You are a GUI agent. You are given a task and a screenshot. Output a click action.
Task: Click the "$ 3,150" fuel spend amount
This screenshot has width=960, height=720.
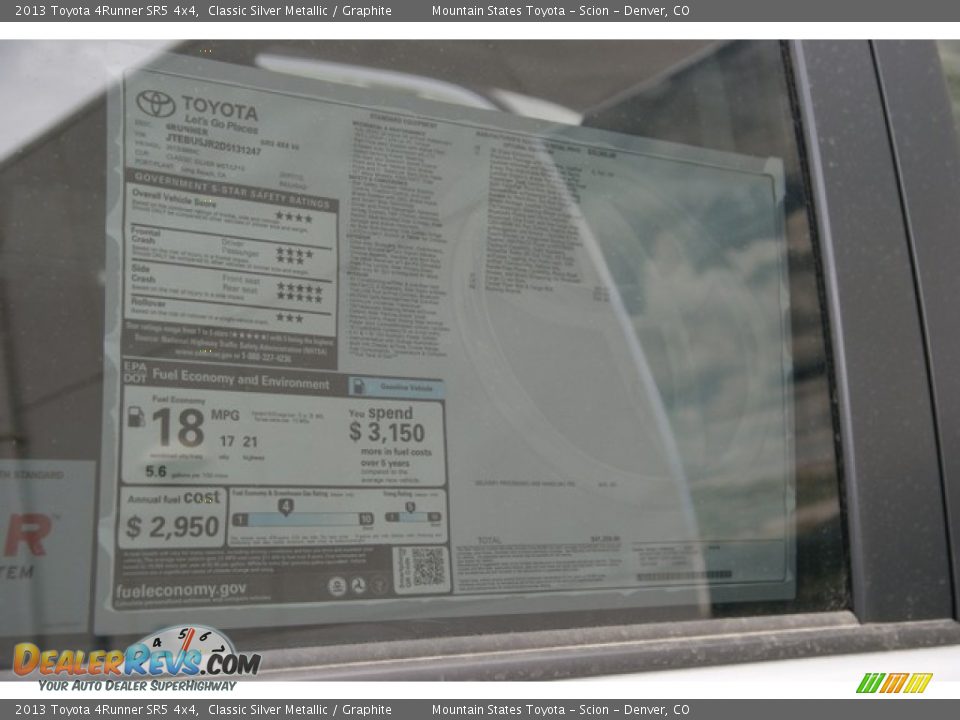pos(387,433)
